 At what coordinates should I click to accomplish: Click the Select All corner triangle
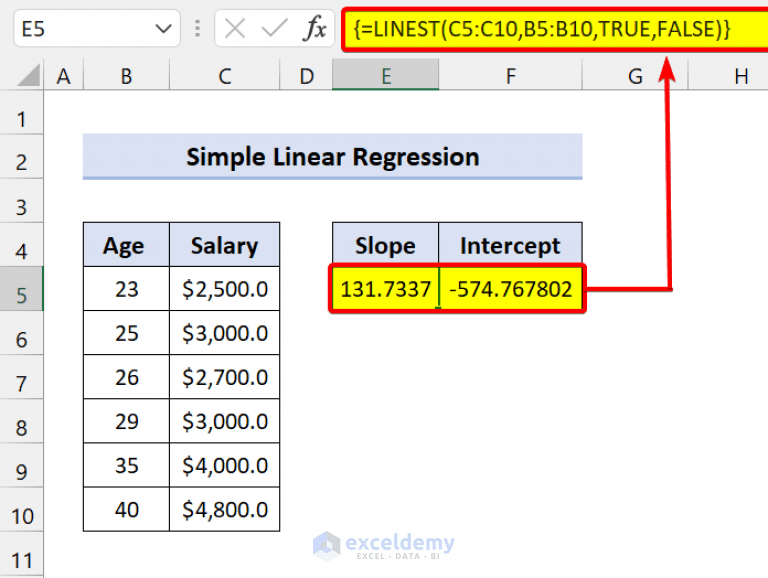pos(28,76)
